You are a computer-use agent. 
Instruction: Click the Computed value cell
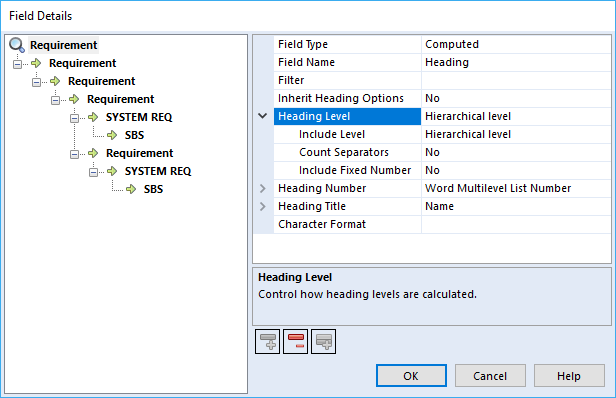(516, 44)
